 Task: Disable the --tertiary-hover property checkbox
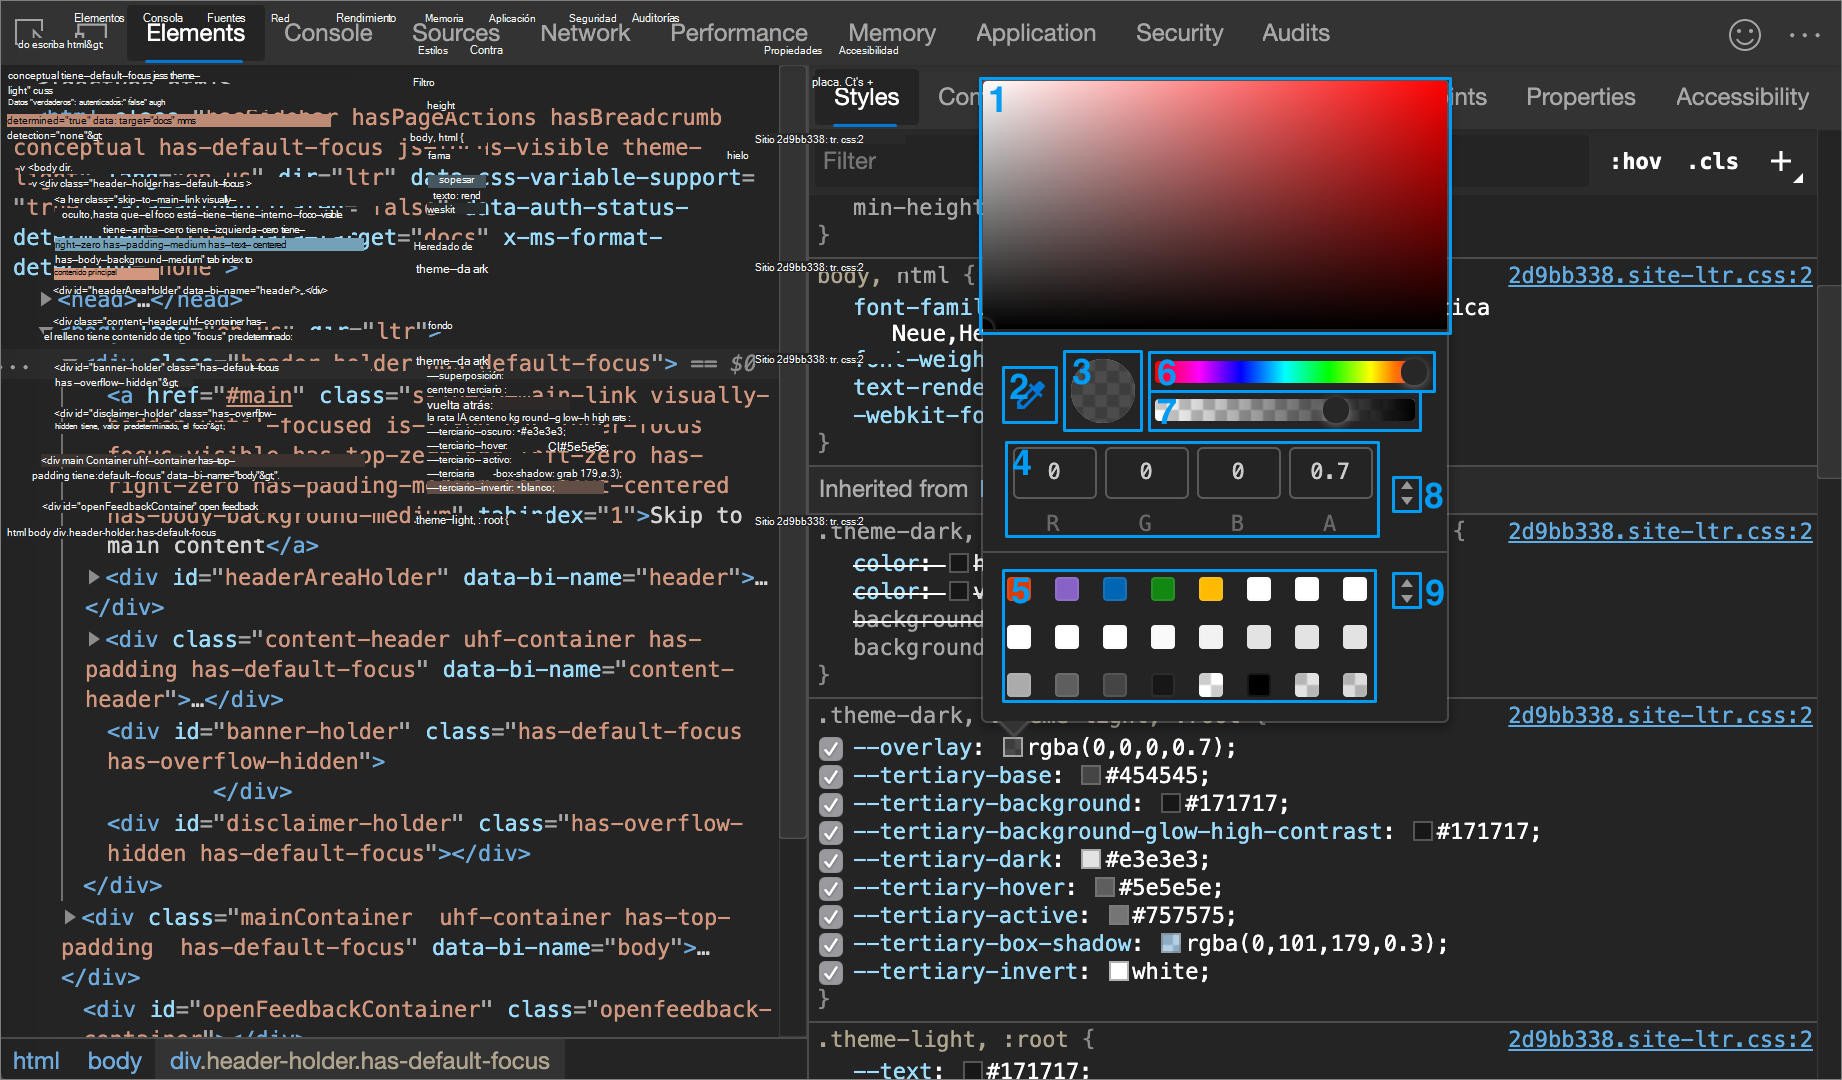831,888
